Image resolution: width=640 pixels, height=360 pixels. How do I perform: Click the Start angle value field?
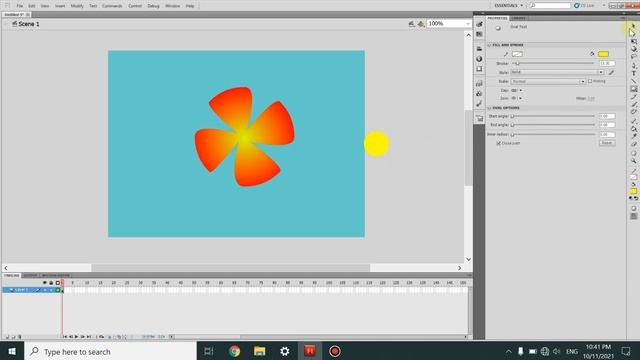pyautogui.click(x=607, y=116)
